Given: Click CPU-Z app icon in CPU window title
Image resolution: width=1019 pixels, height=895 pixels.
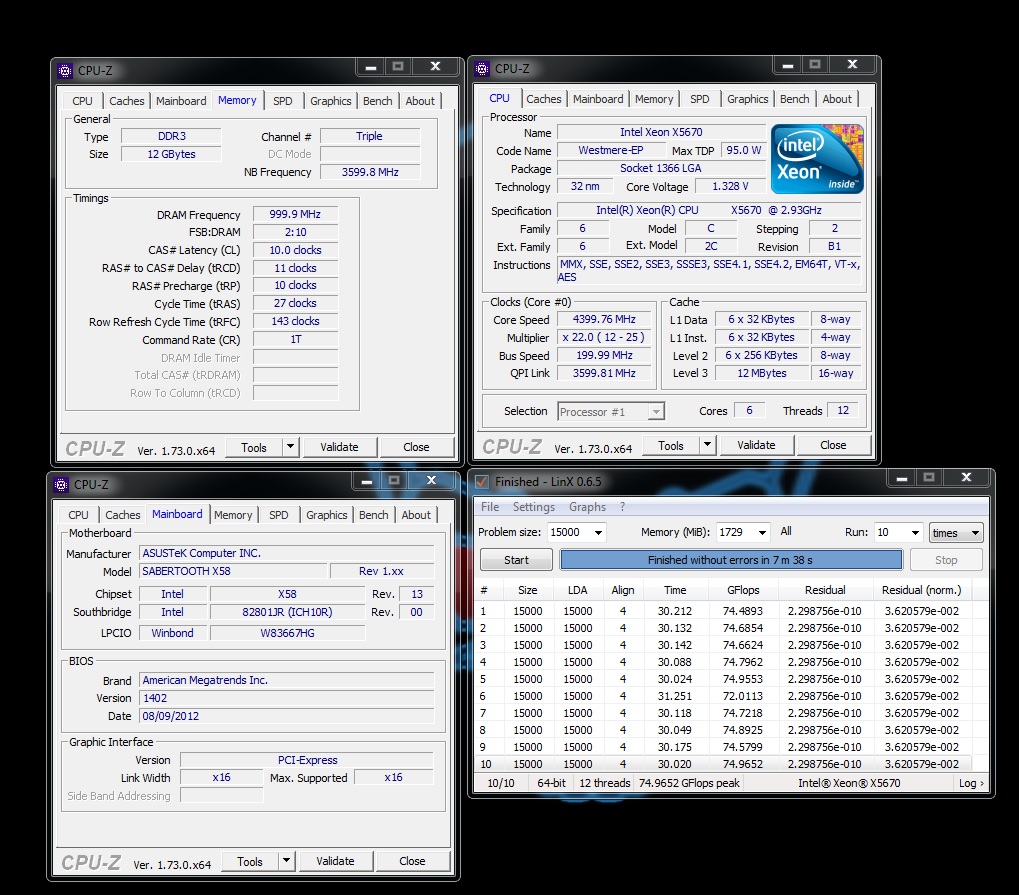Looking at the screenshot, I should point(482,68).
